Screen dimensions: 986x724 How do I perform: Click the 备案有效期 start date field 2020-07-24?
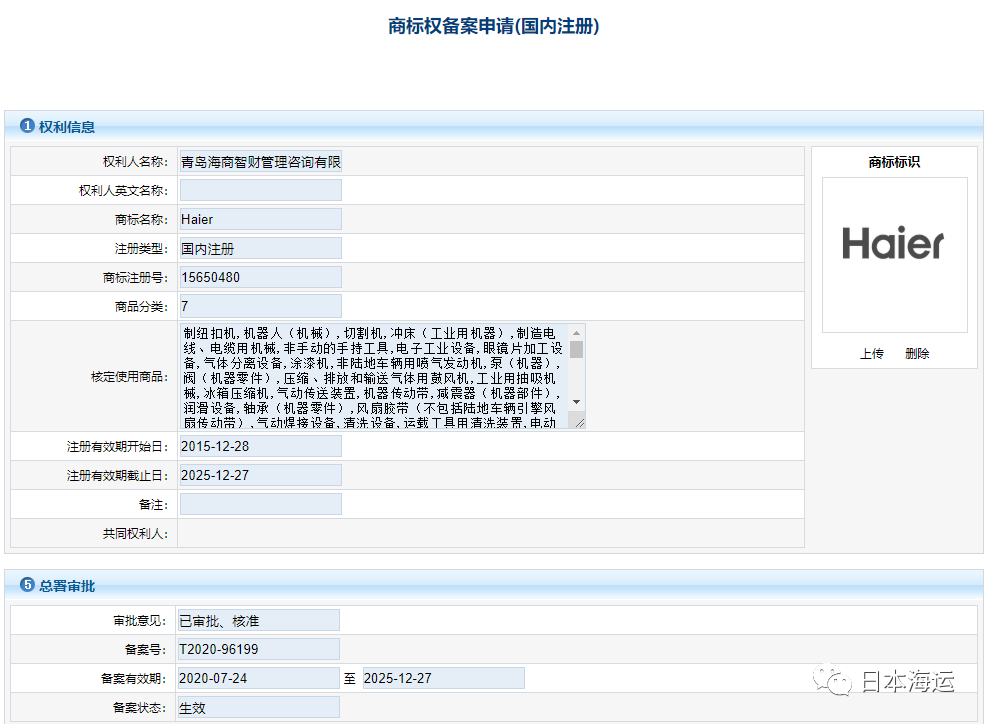coord(258,678)
